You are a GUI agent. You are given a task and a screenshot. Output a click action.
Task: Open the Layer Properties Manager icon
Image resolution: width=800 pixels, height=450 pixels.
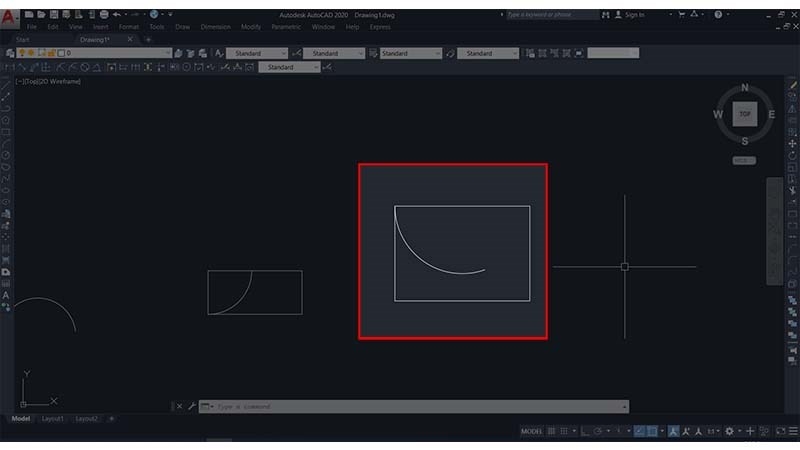click(10, 53)
